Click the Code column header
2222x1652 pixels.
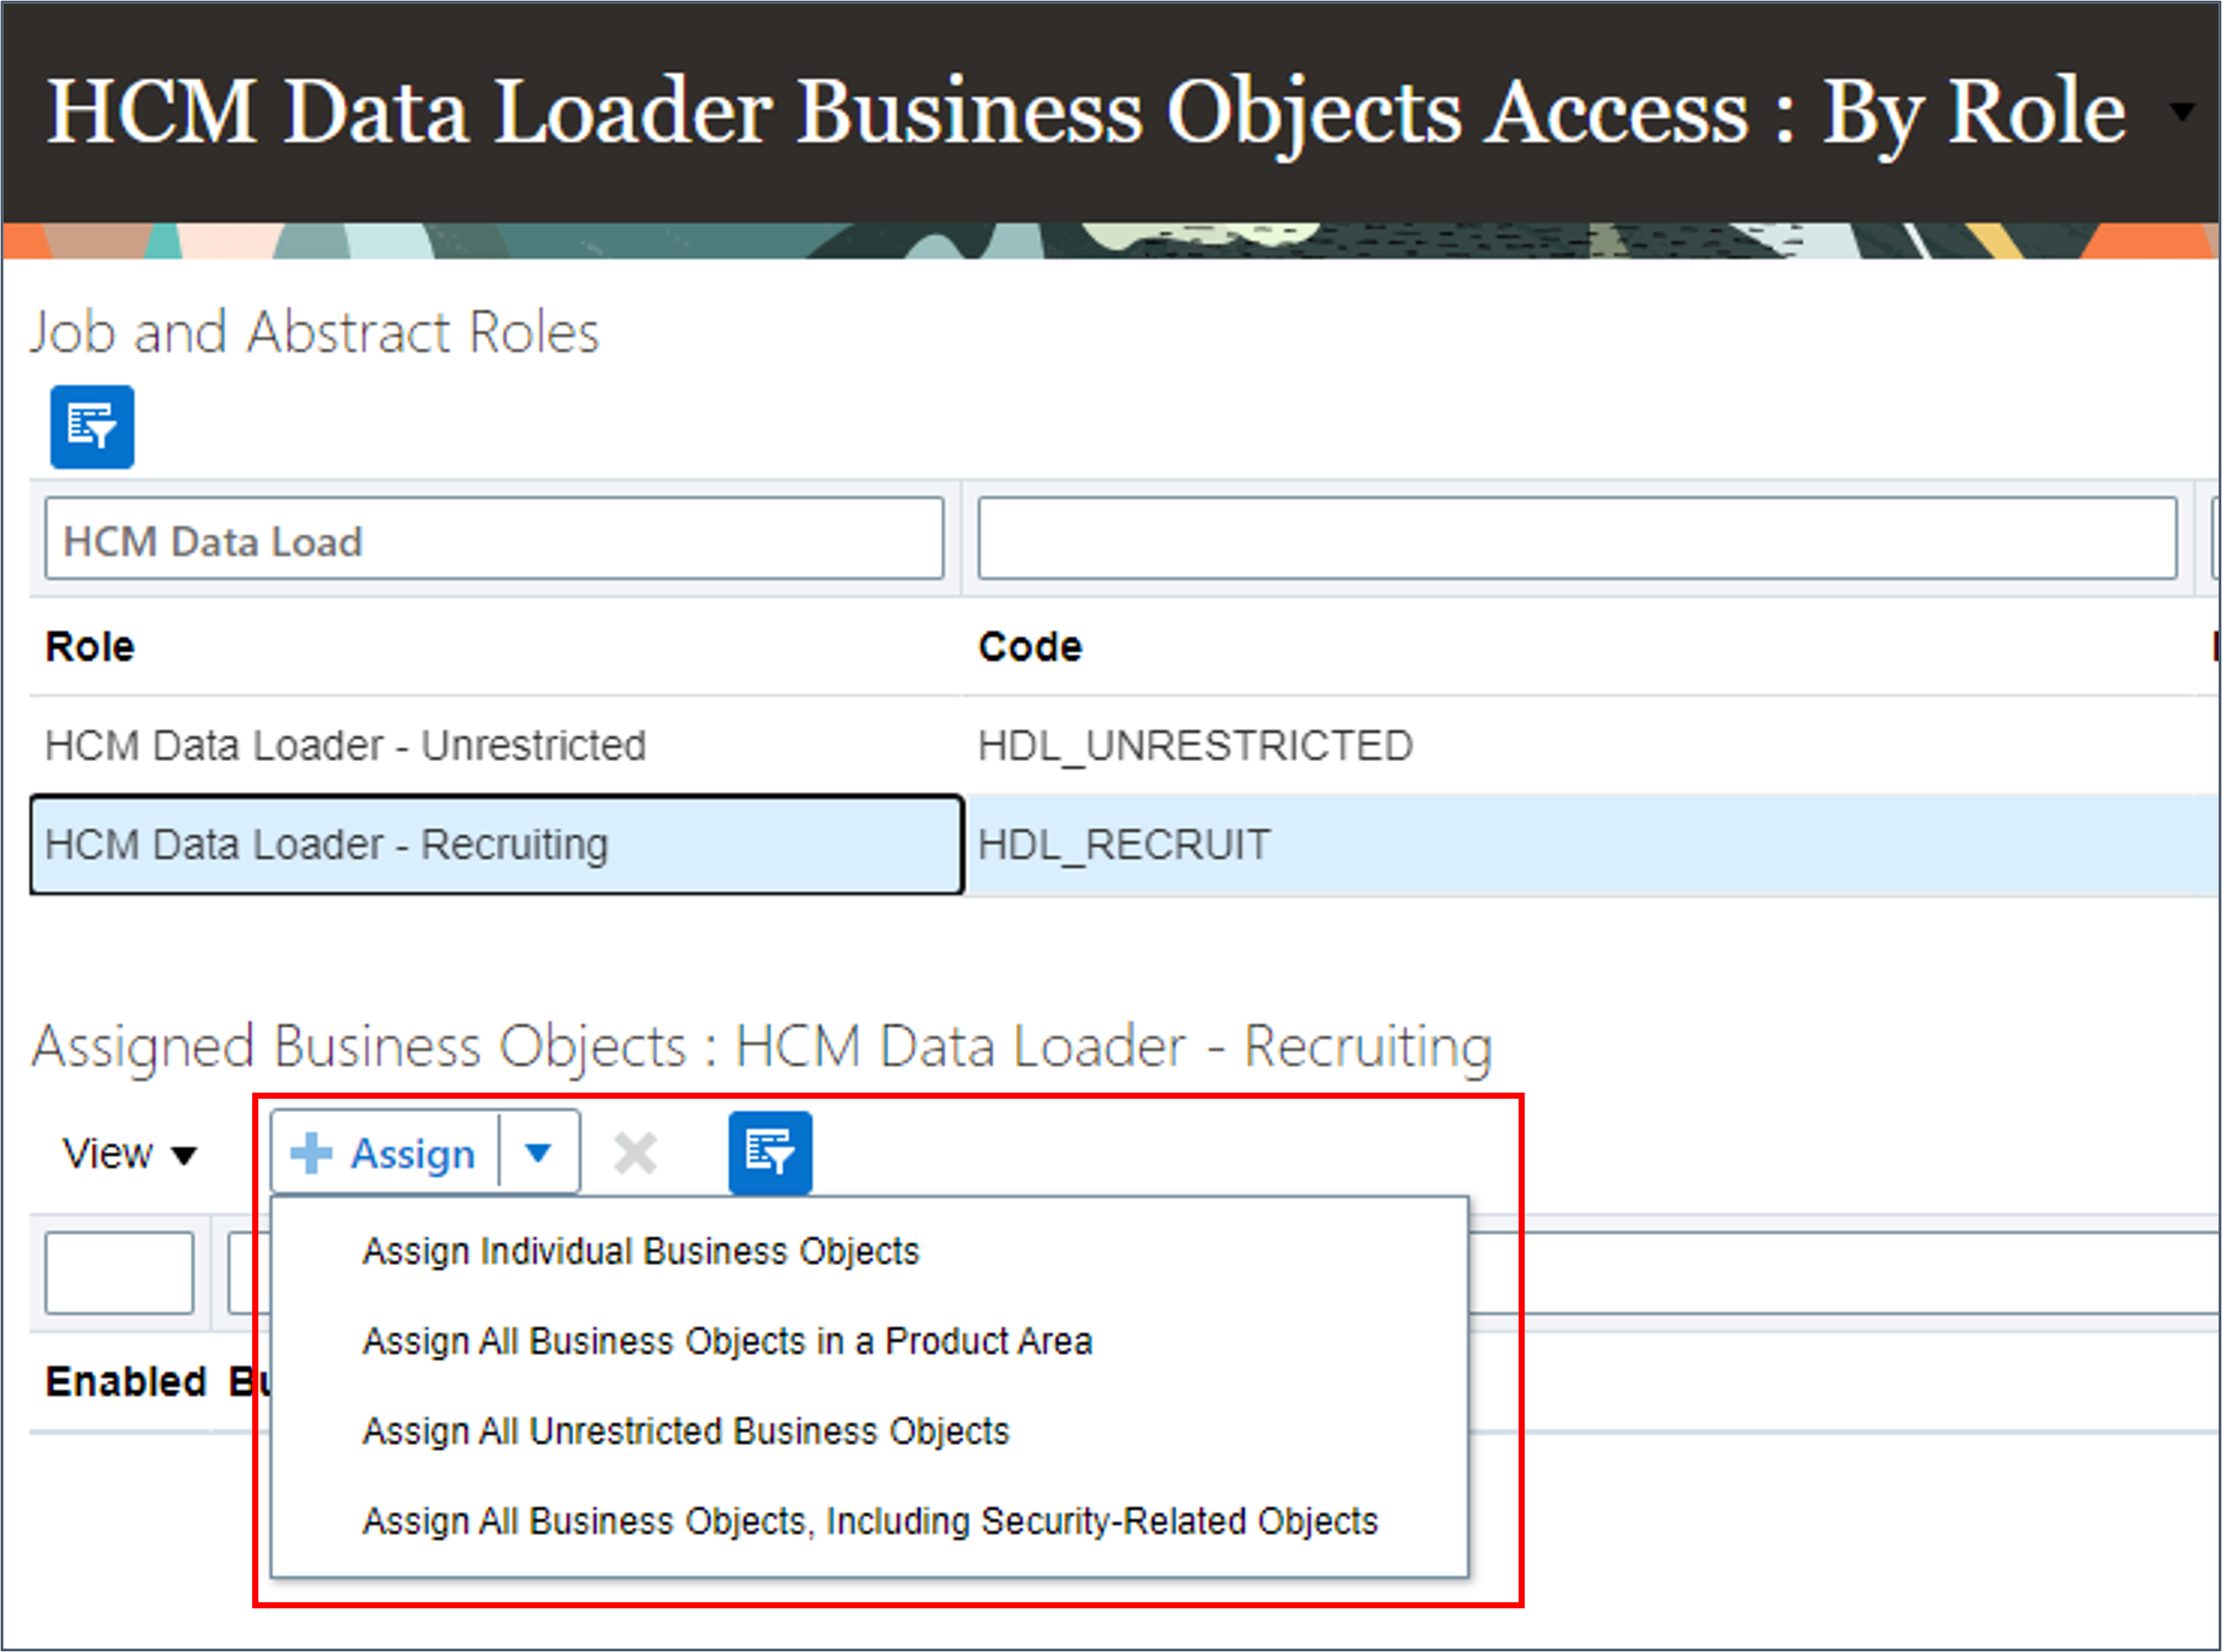[x=1030, y=647]
